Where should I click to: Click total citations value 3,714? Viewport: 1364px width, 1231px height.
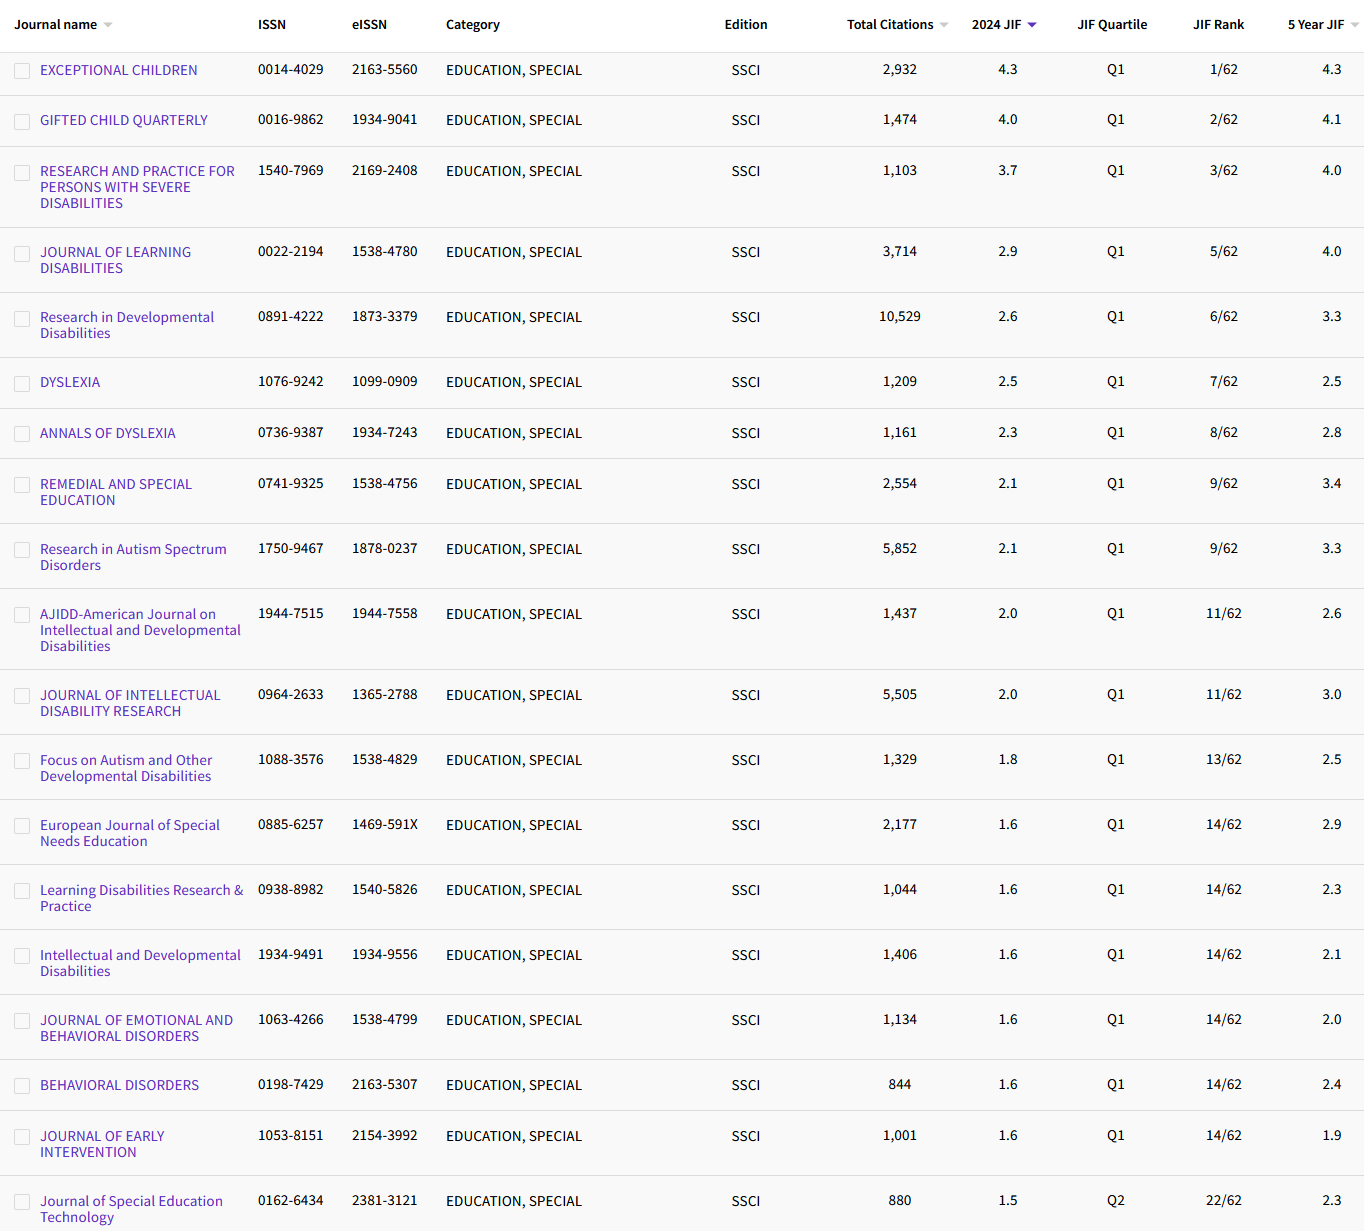pos(900,251)
